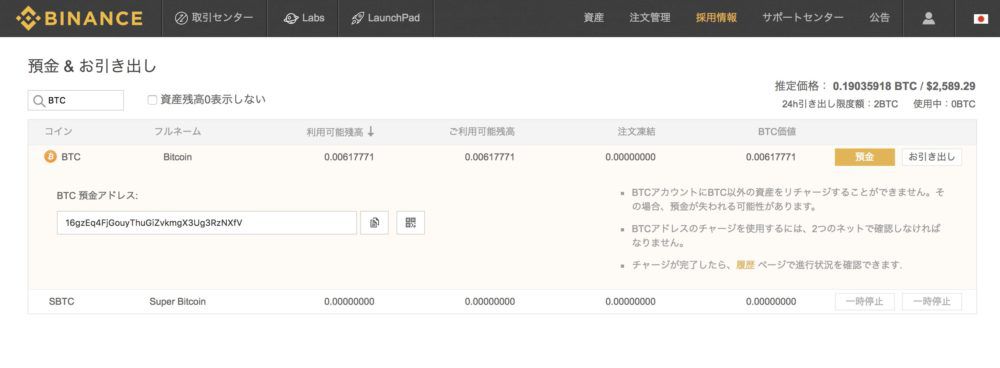1000x368 pixels.
Task: Click the coin search field containing BTC
Action: coord(75,101)
